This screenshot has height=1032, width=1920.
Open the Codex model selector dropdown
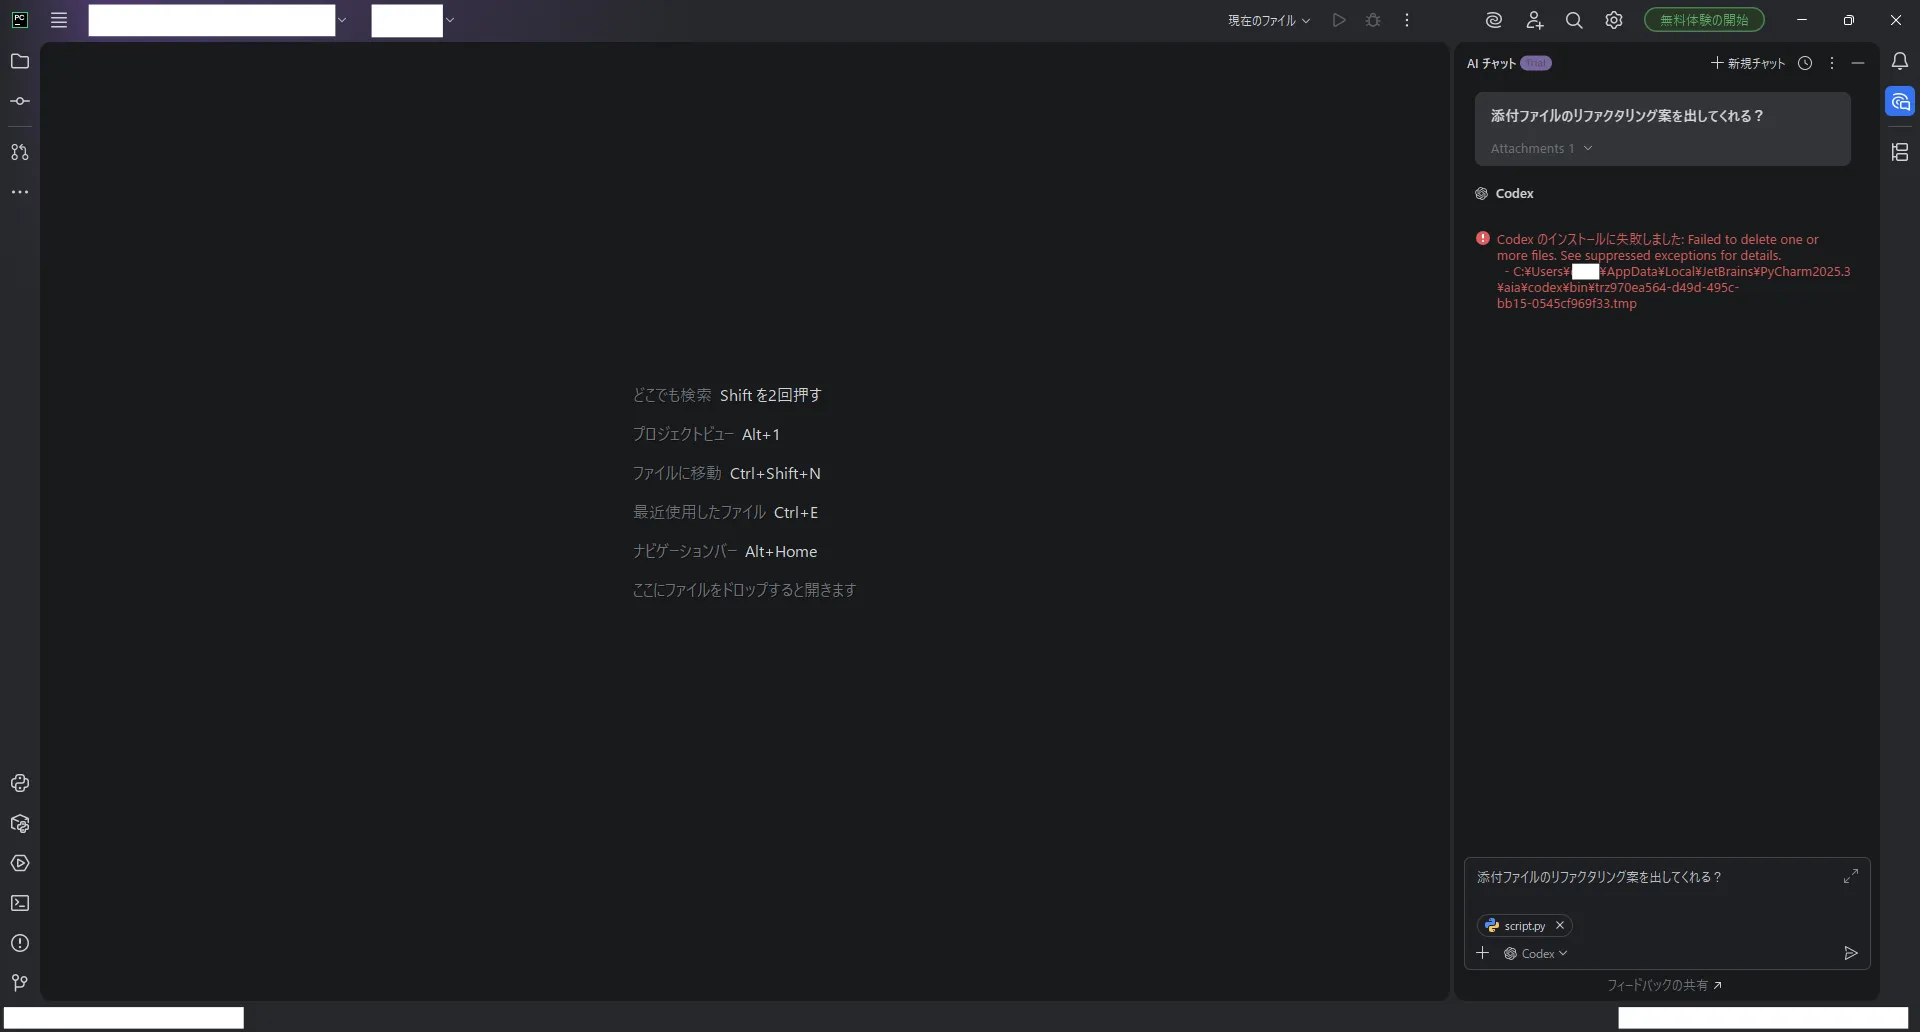click(x=1536, y=954)
